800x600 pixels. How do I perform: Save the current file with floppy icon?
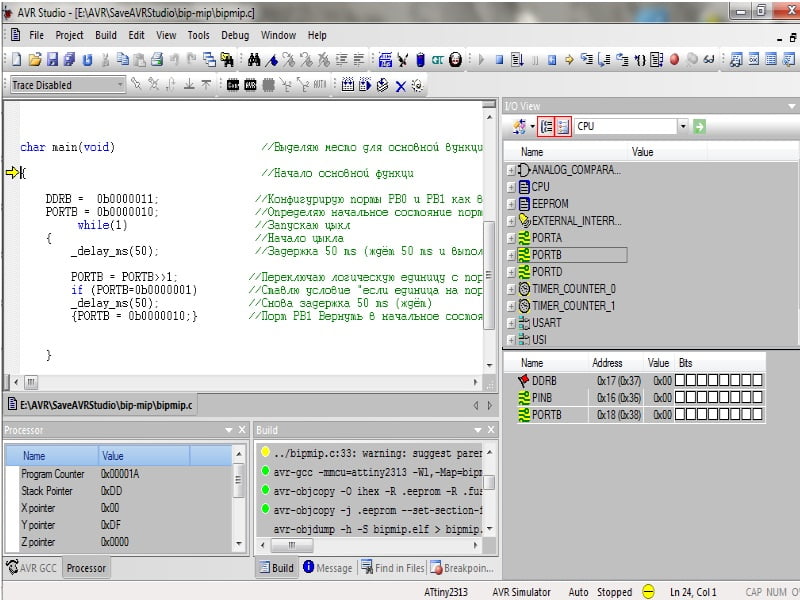click(x=52, y=60)
